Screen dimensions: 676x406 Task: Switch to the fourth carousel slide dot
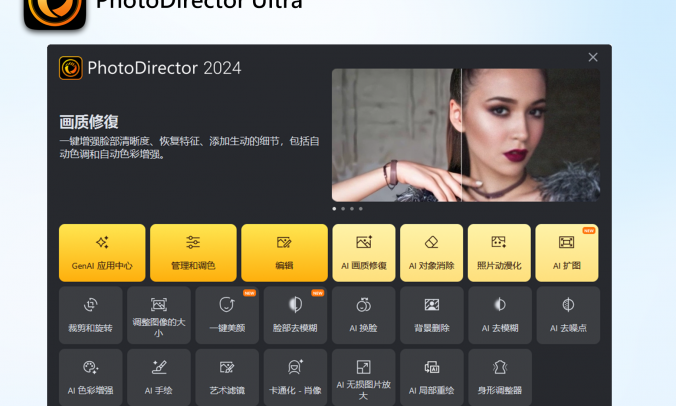361,209
